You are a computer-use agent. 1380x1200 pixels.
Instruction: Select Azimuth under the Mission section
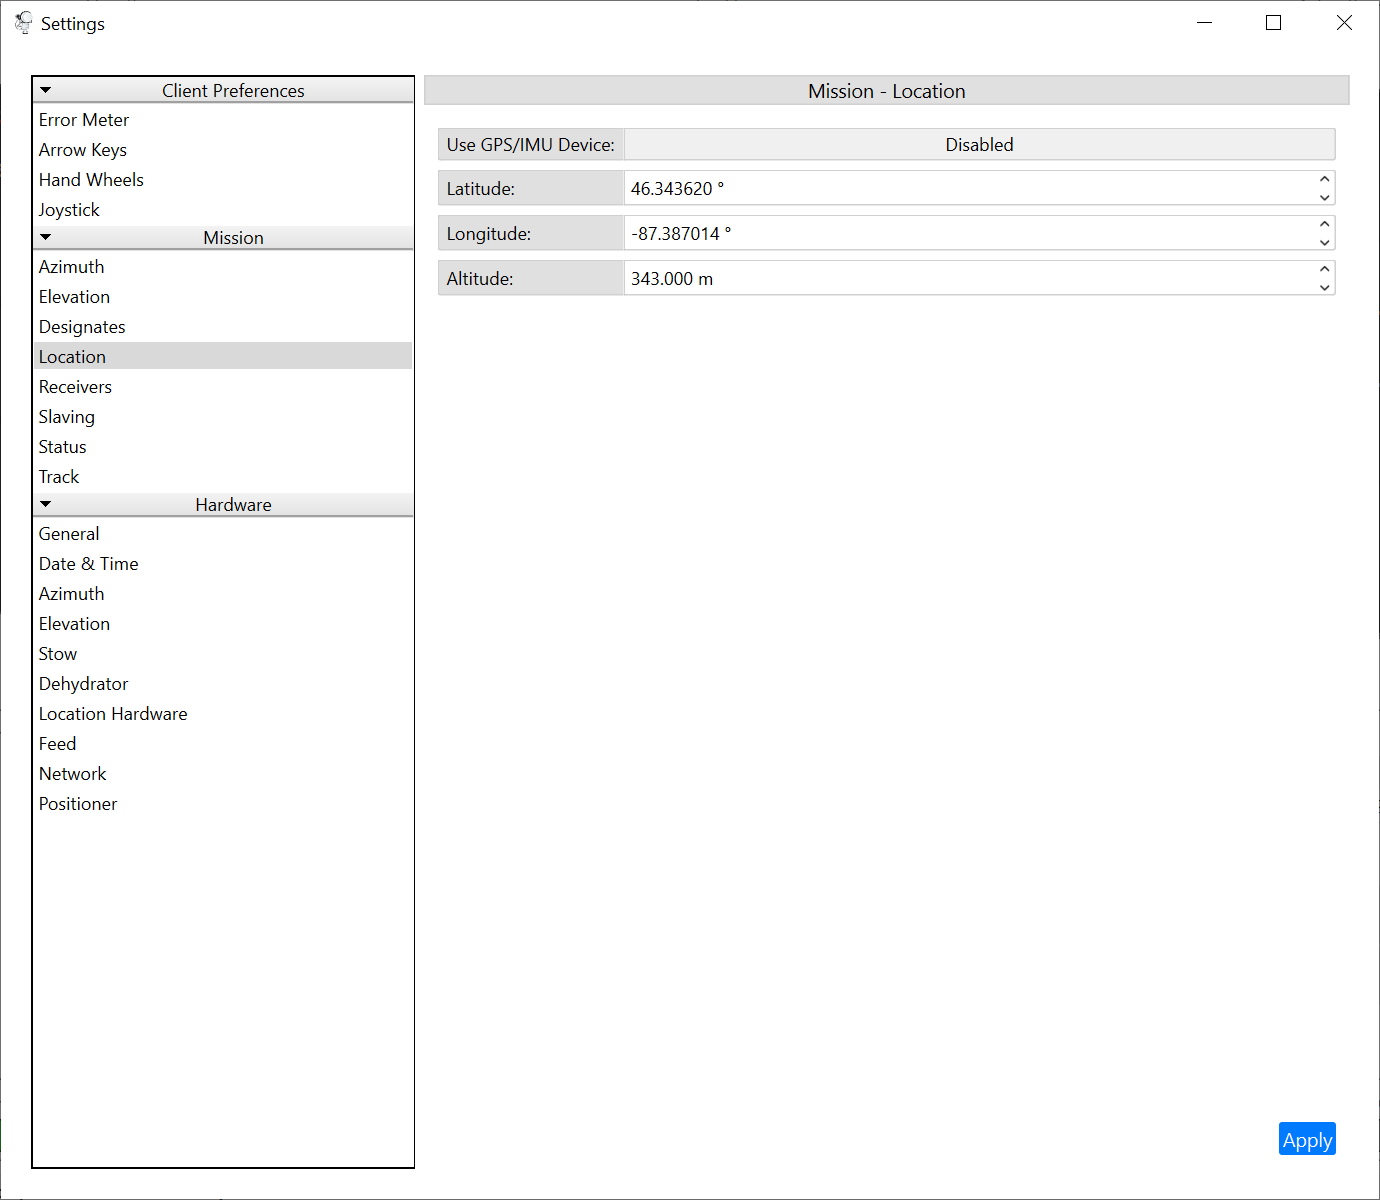223,267
